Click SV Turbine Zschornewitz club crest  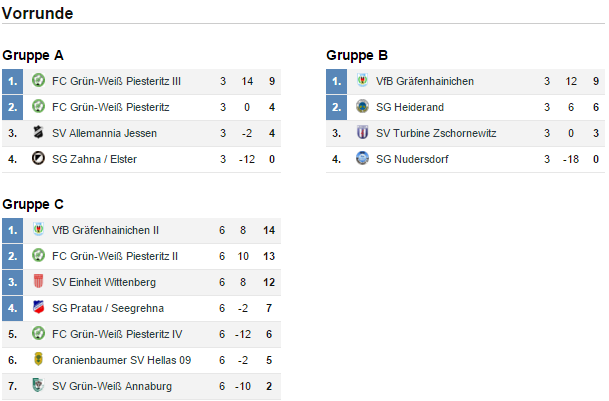point(362,133)
